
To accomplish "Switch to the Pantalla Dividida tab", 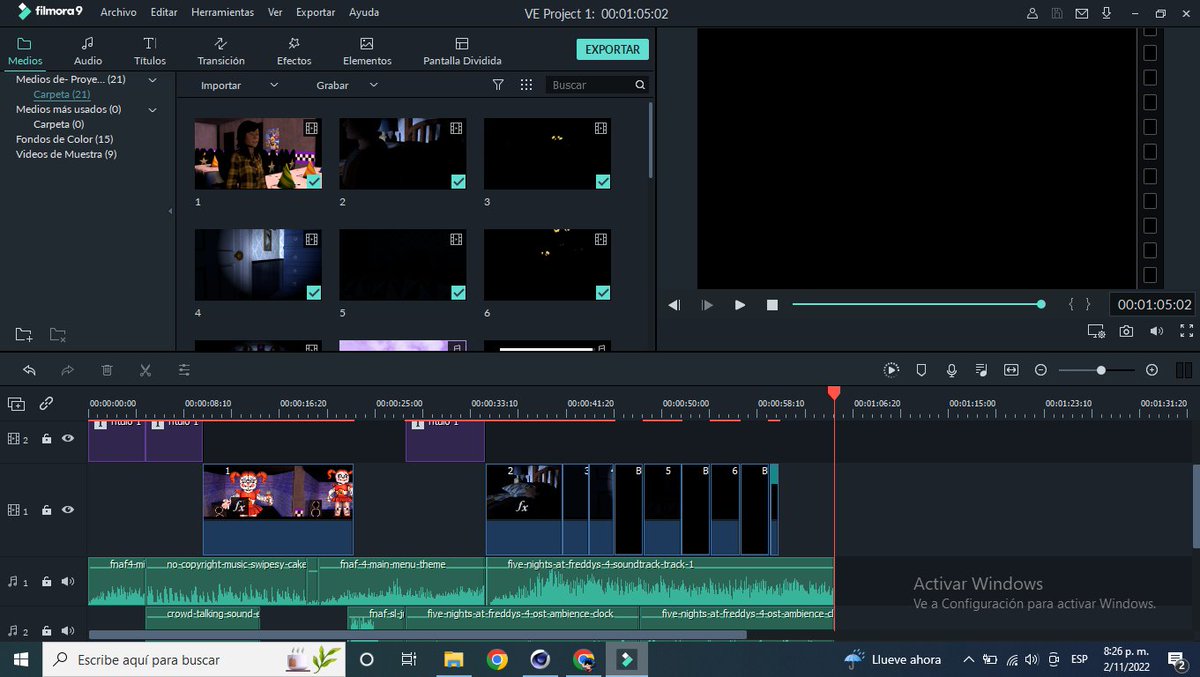I will (x=462, y=51).
